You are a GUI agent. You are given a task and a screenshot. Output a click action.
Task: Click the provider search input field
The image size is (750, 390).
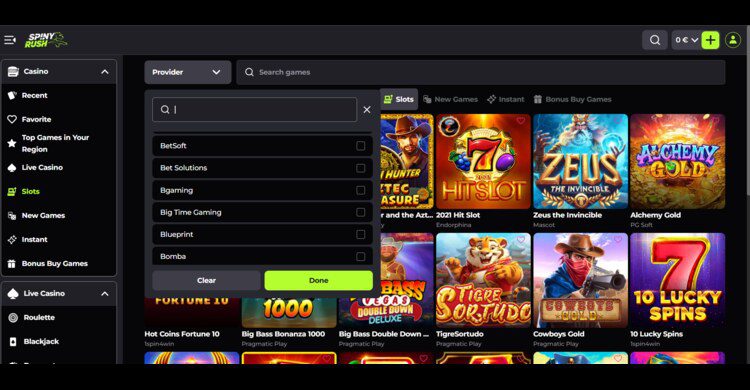click(254, 110)
